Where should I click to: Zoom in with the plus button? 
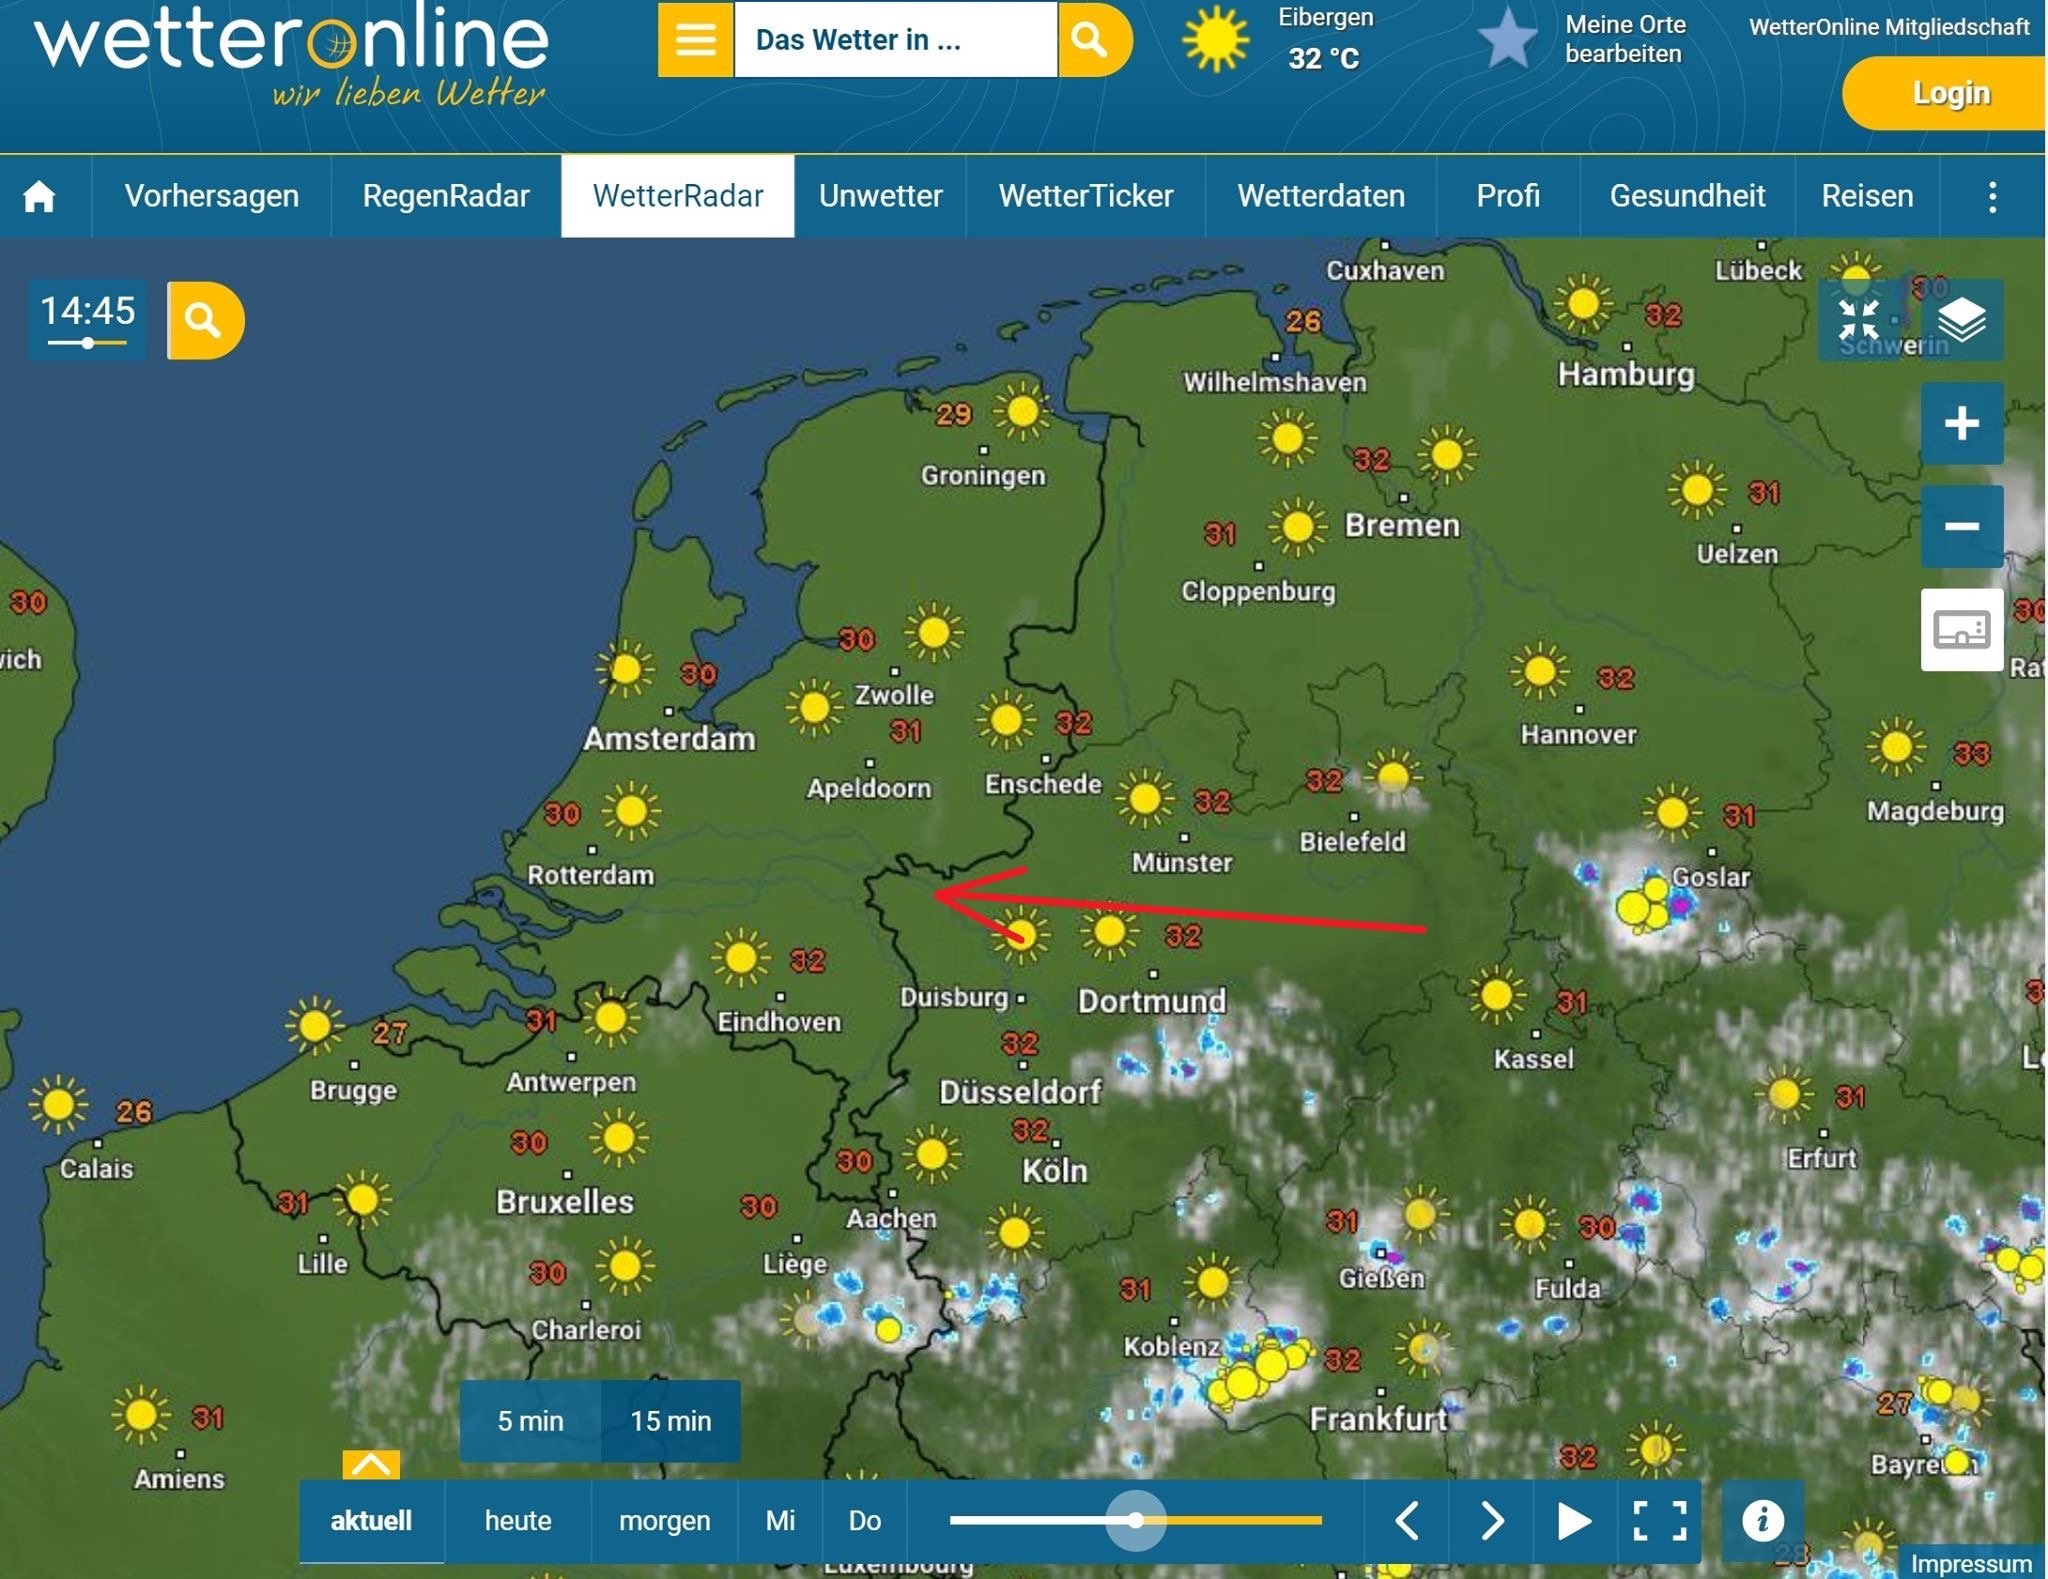coord(1961,423)
